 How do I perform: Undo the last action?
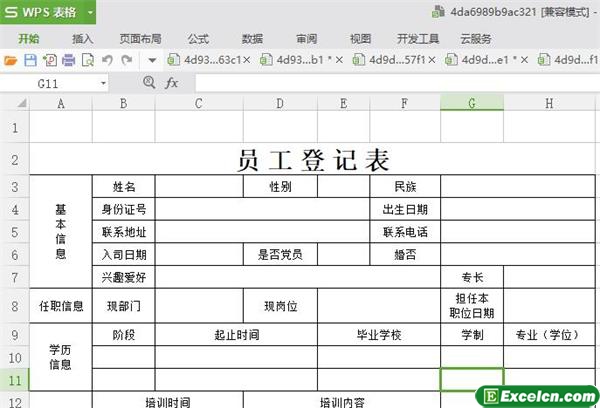pyautogui.click(x=108, y=60)
